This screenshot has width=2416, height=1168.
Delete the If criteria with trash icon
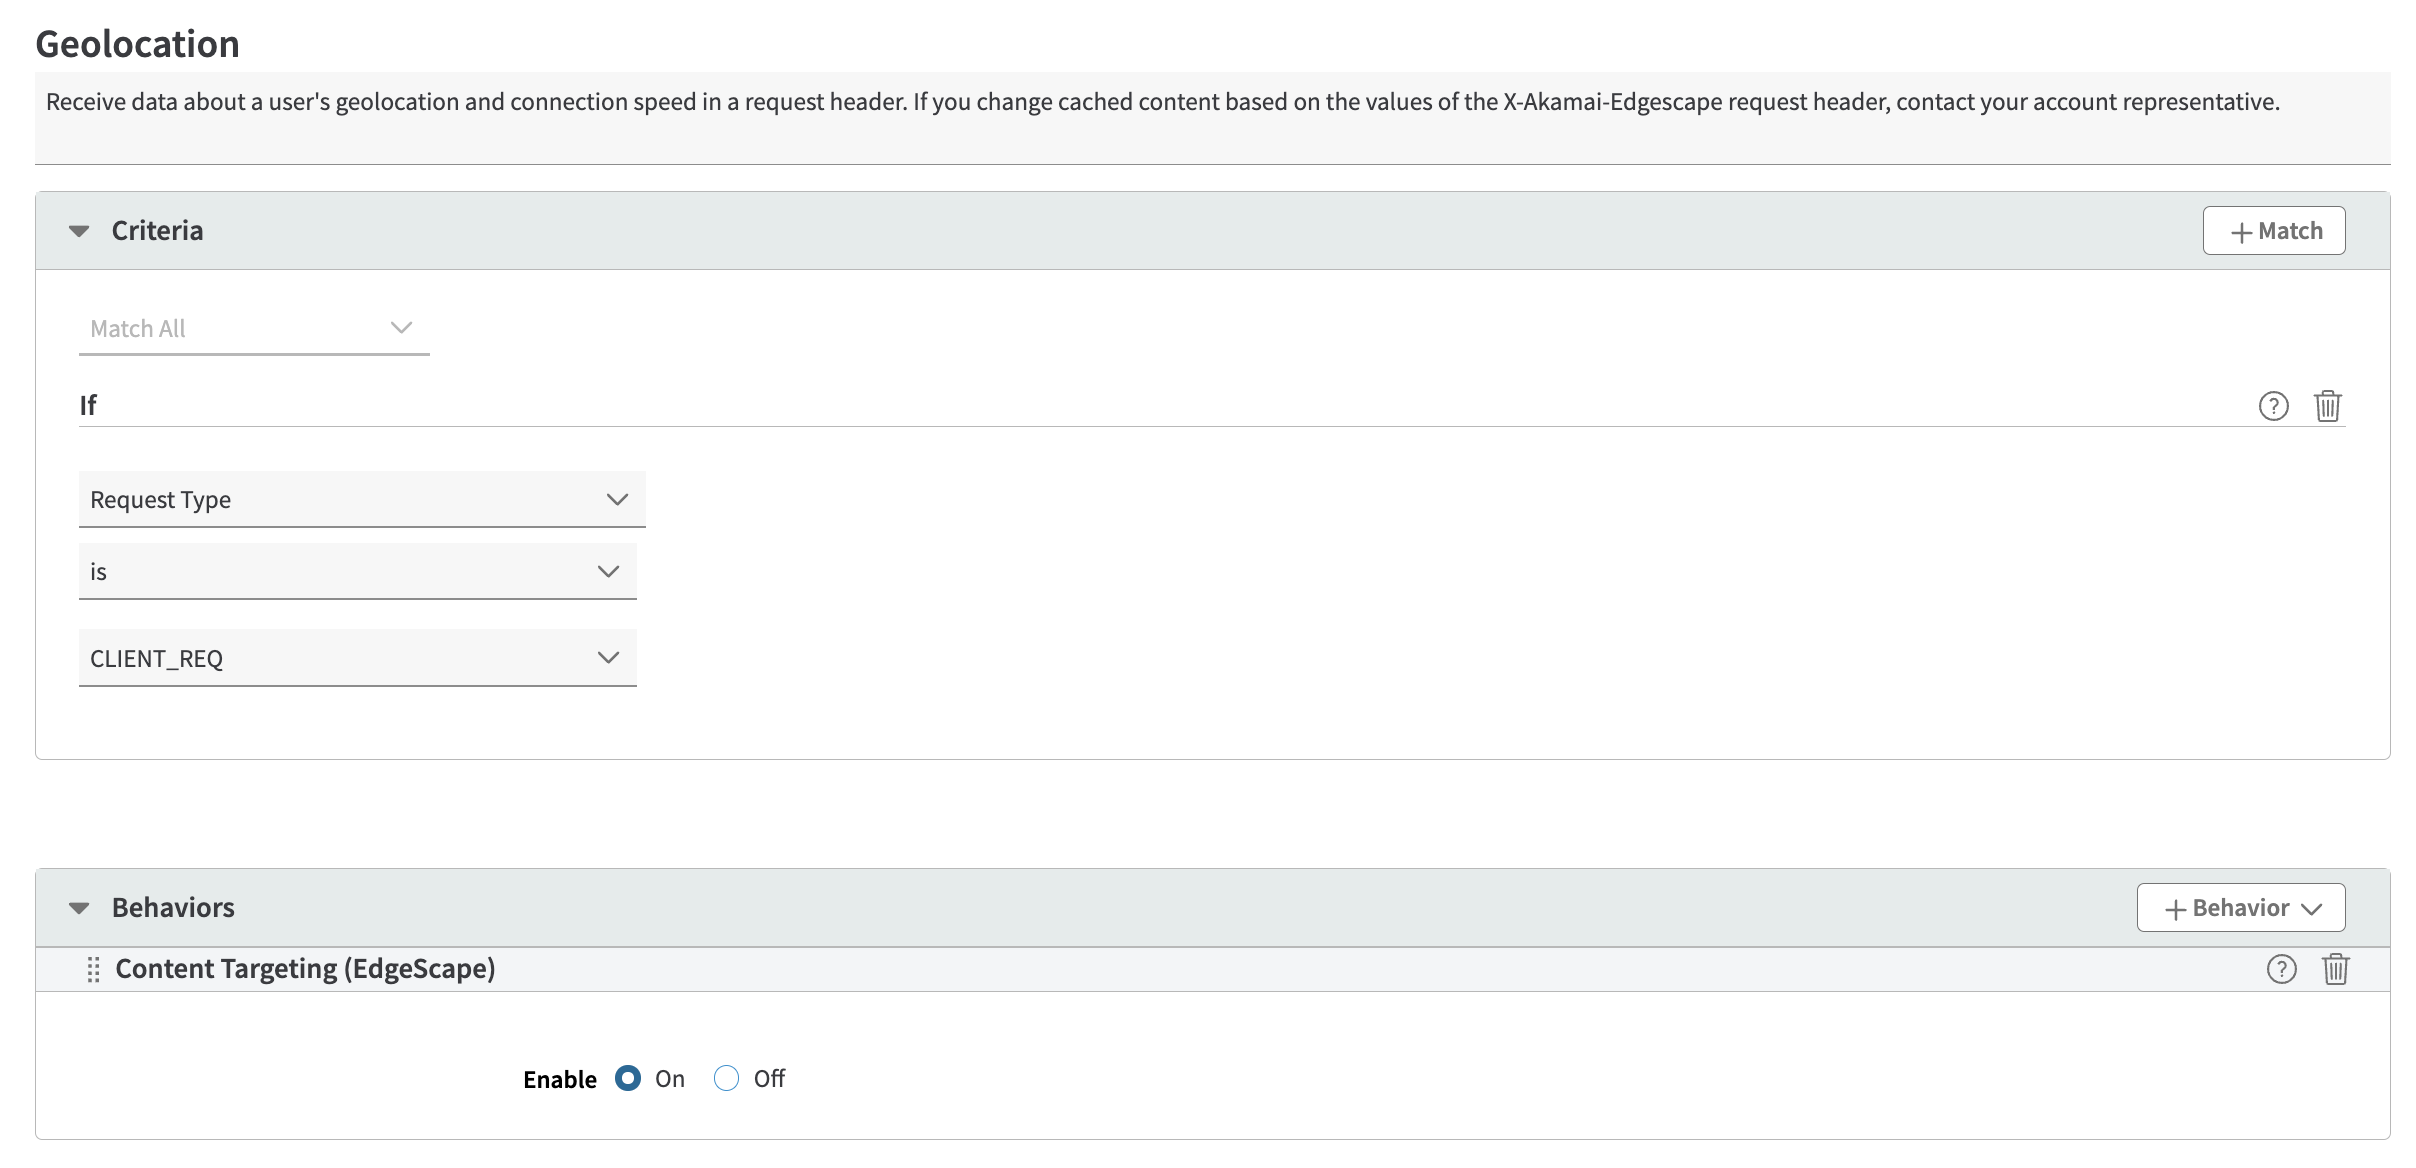click(x=2328, y=406)
